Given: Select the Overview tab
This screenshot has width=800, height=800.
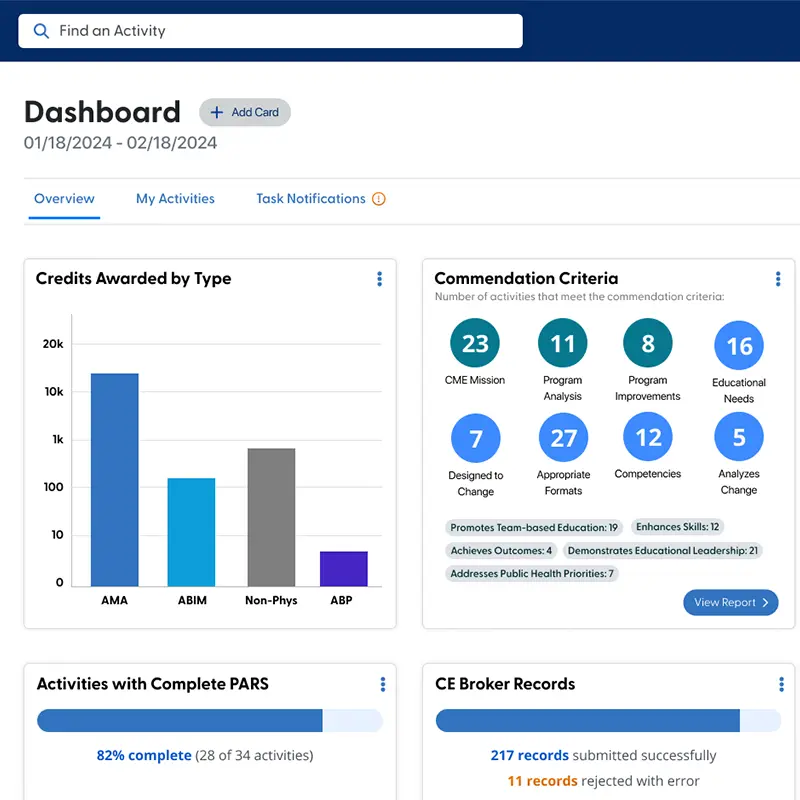Looking at the screenshot, I should pos(64,199).
